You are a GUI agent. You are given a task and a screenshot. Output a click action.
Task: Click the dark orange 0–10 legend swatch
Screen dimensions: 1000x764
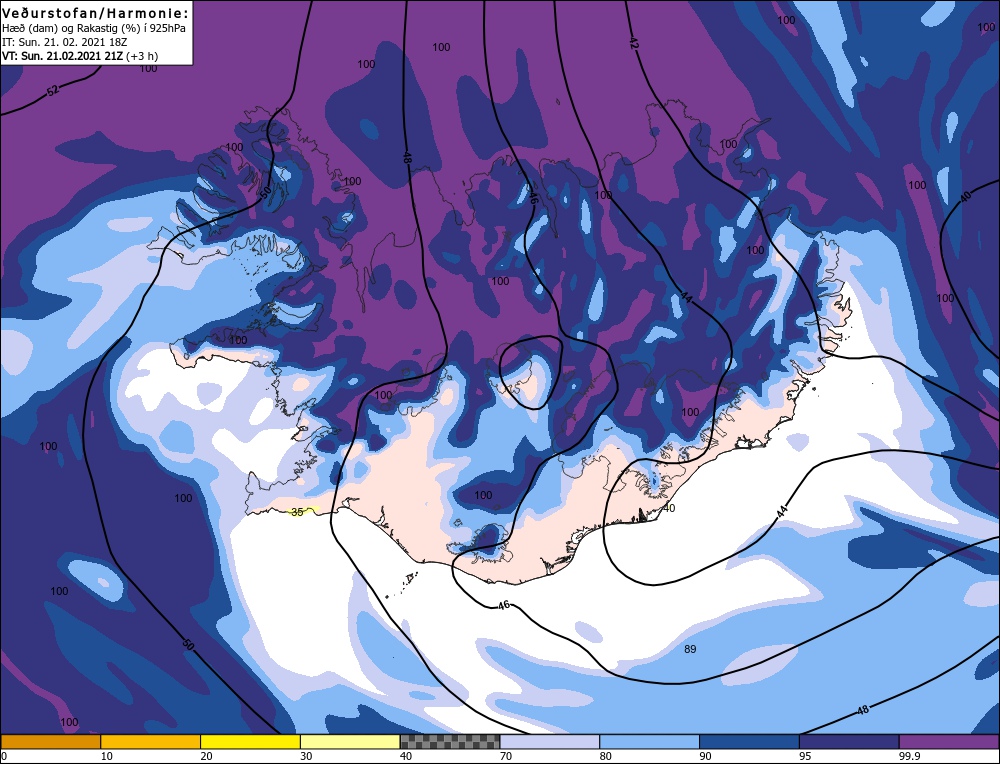[x=50, y=741]
